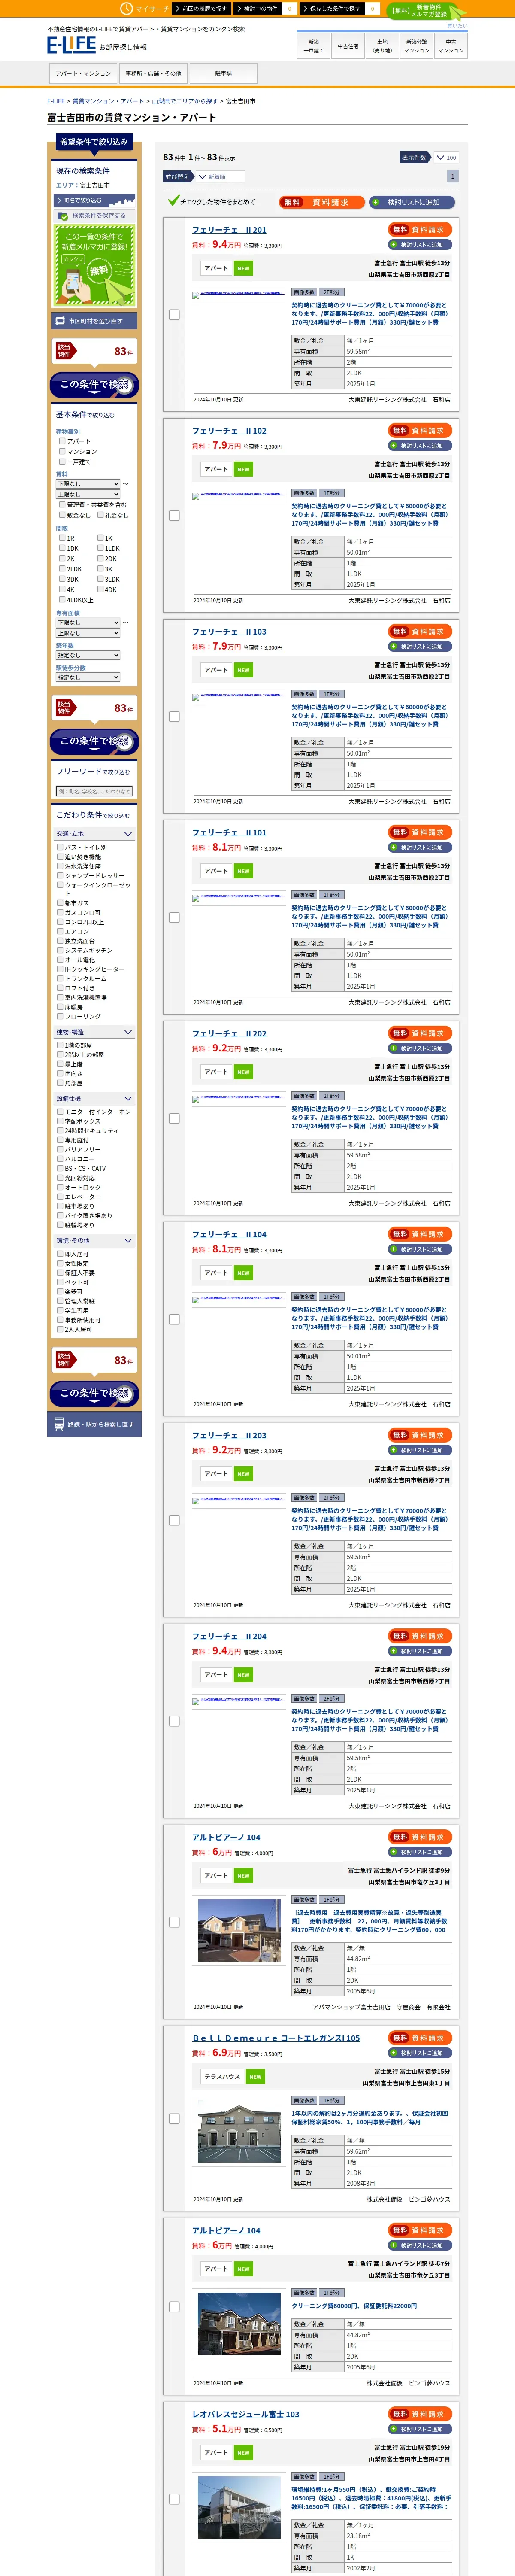Tick the アパート building type checkbox
515x2576 pixels.
(62, 441)
